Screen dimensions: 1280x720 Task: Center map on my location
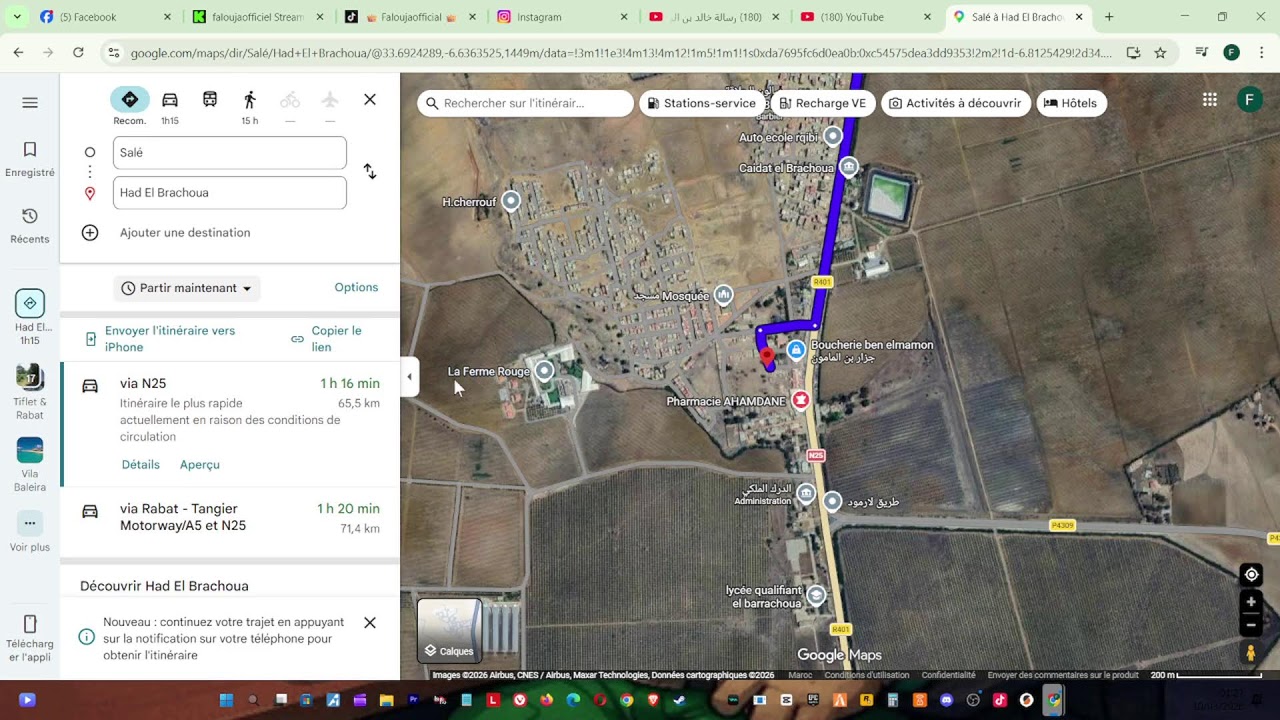coord(1251,574)
